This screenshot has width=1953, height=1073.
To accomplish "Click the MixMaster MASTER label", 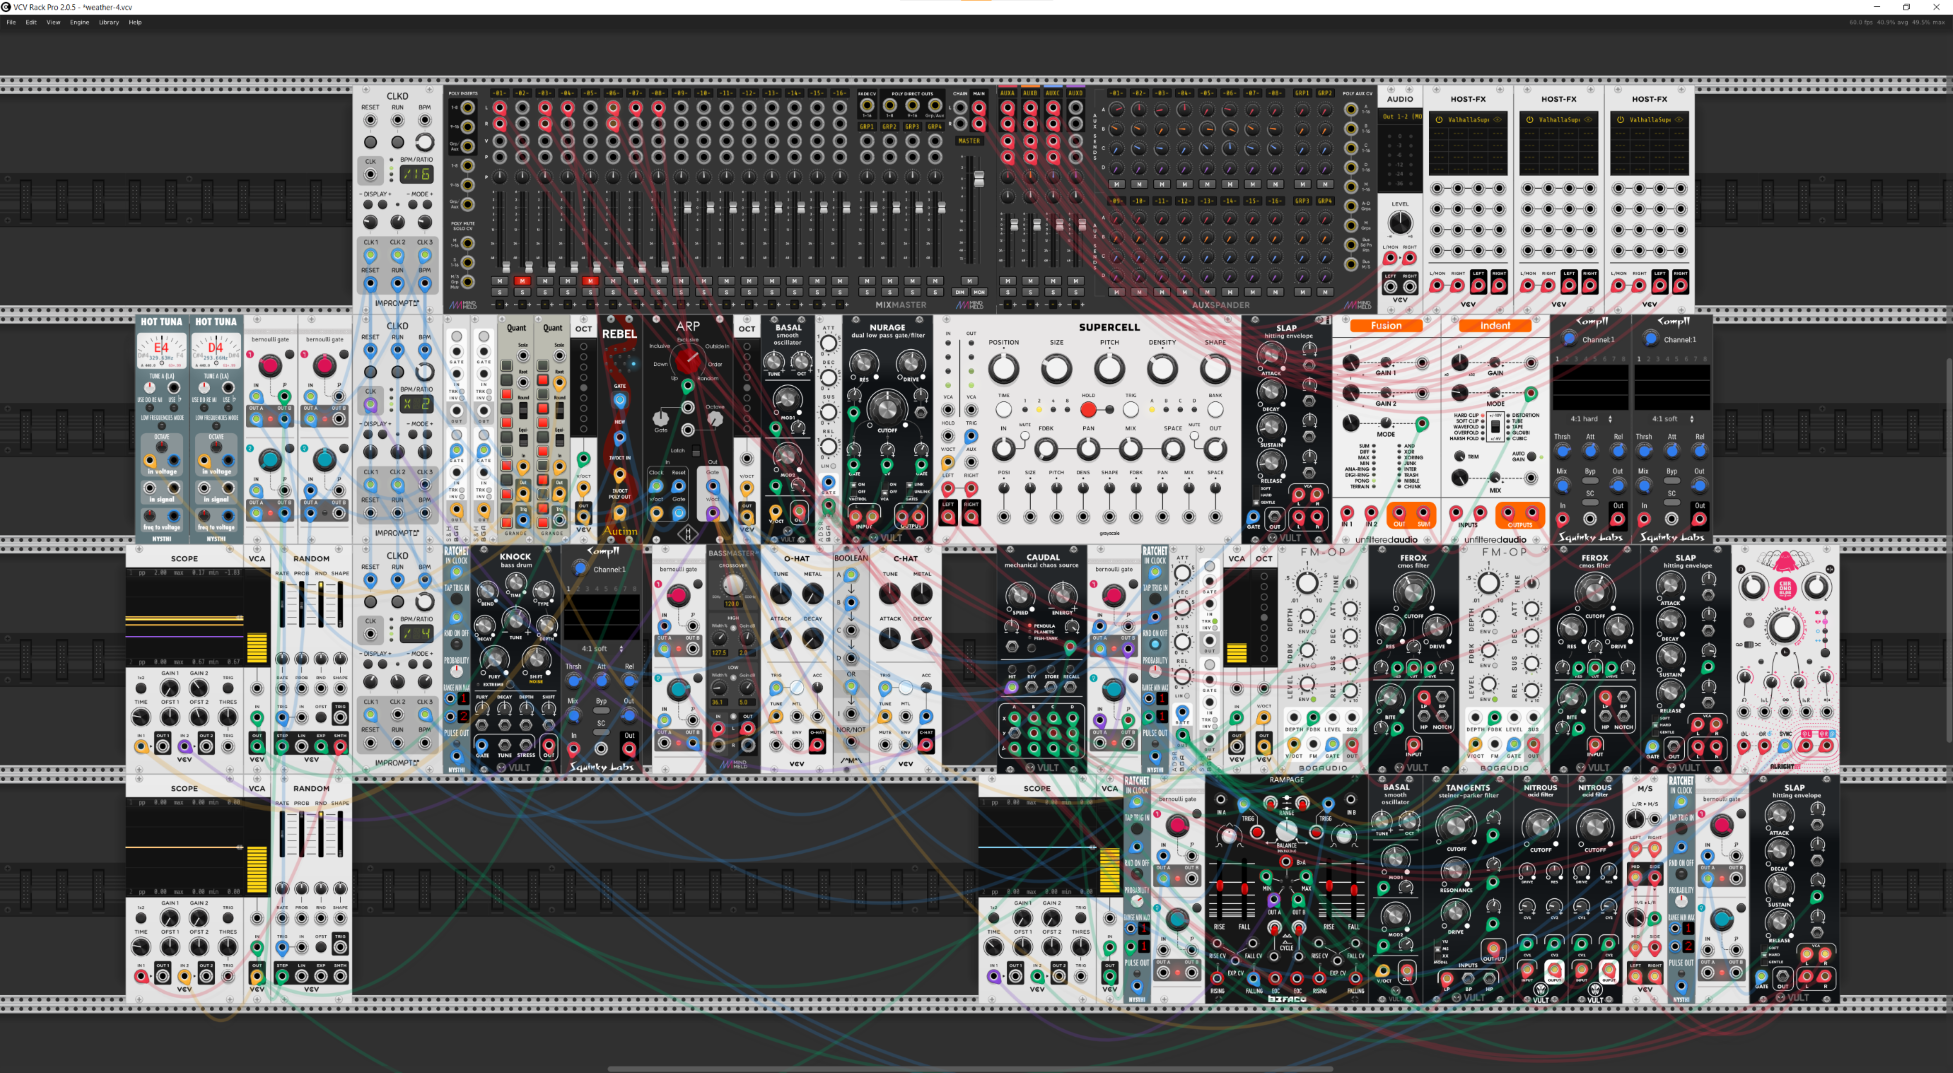I will [969, 141].
